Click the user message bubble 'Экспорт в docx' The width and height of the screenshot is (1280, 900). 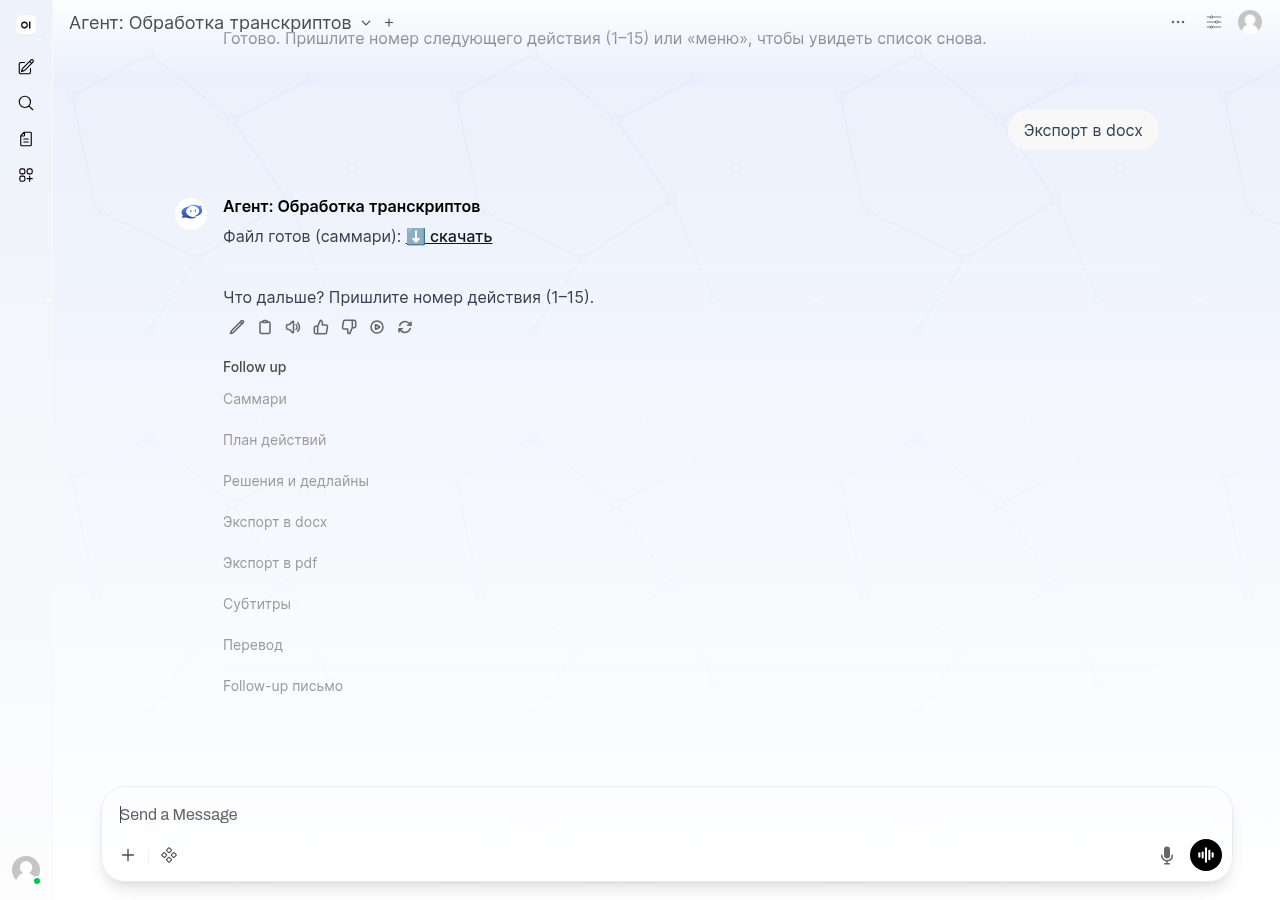[1083, 130]
